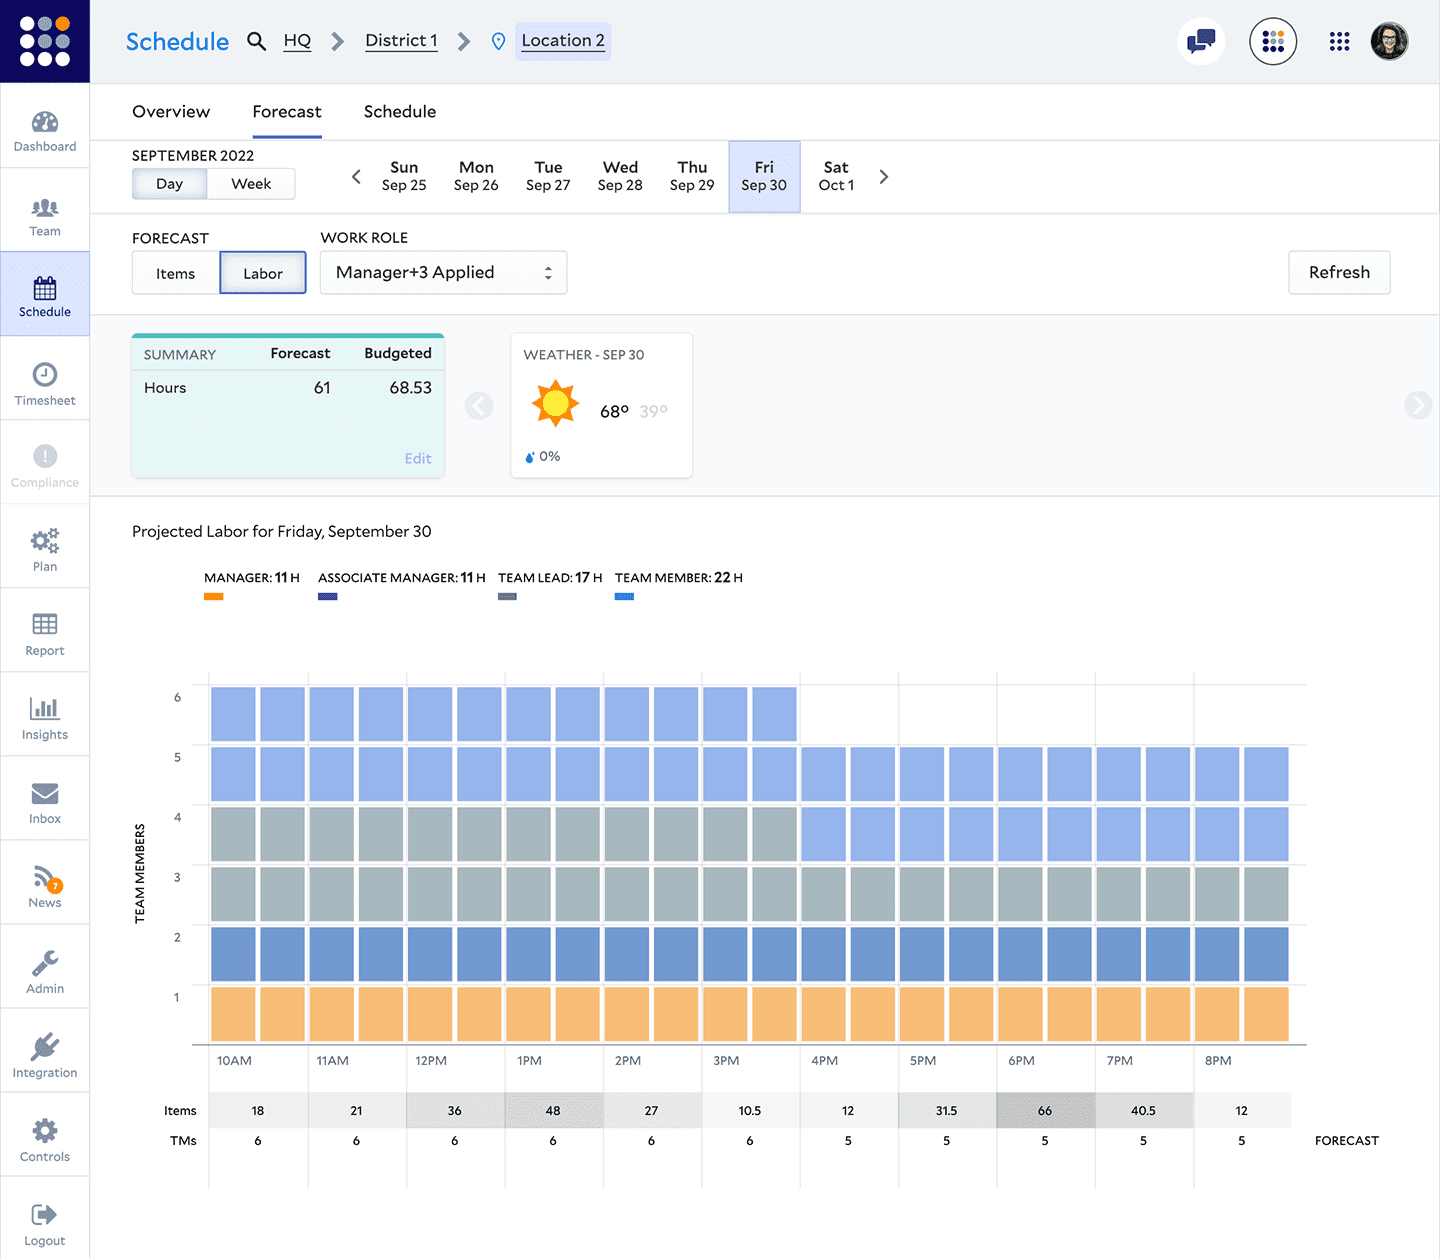Image resolution: width=1440 pixels, height=1259 pixels.
Task: Select the Schedule calendar icon in sidebar
Action: tap(45, 289)
